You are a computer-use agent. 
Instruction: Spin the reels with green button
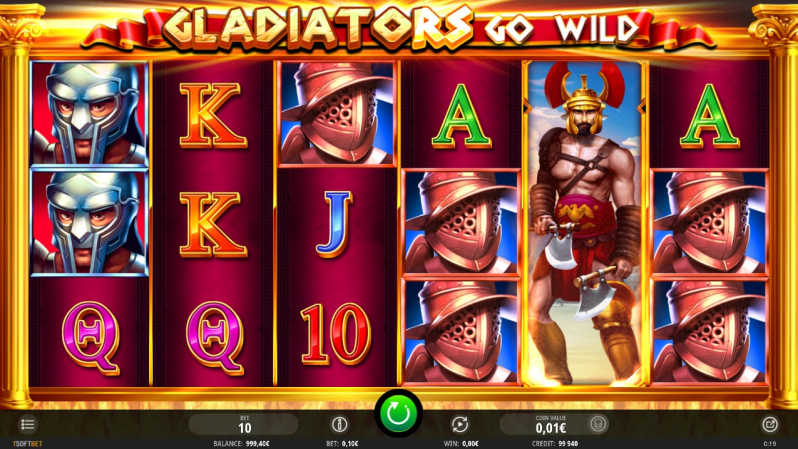click(x=398, y=413)
